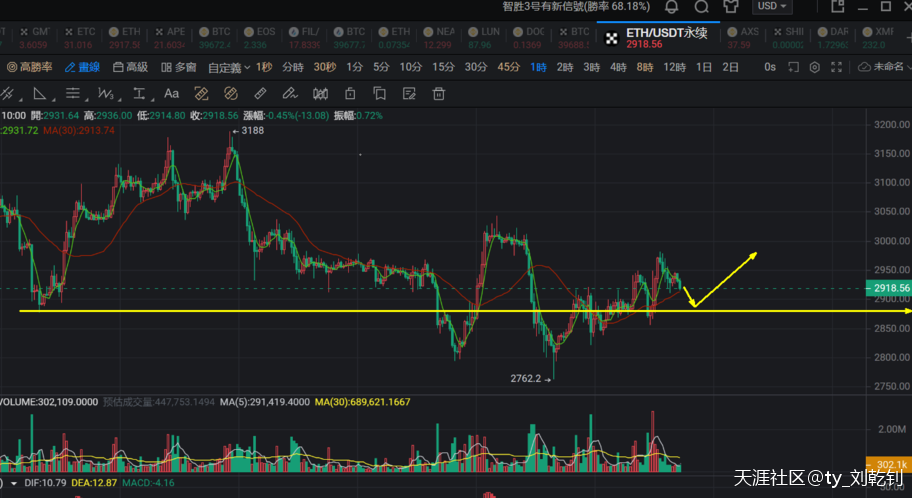Image resolution: width=912 pixels, height=498 pixels.
Task: Toggle the 畫線 drawing mode
Action: tap(82, 67)
